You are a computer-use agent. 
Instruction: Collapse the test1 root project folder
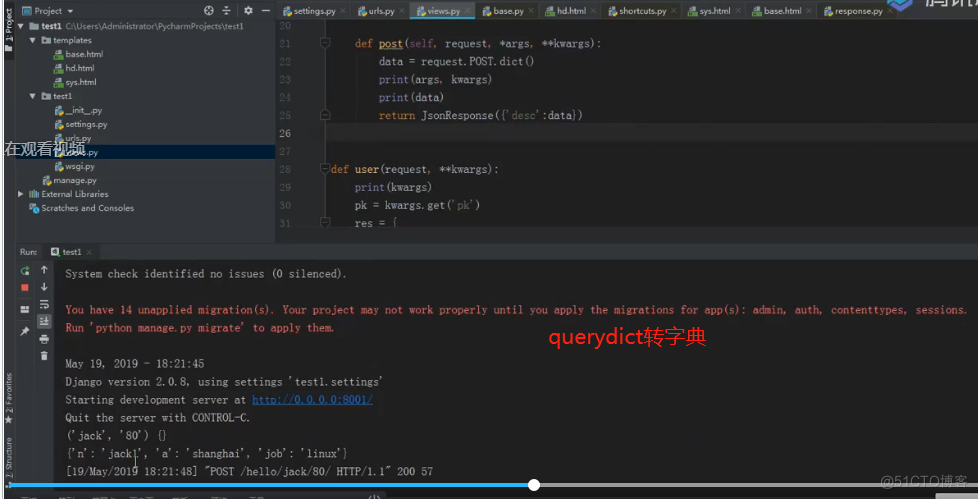coord(21,26)
